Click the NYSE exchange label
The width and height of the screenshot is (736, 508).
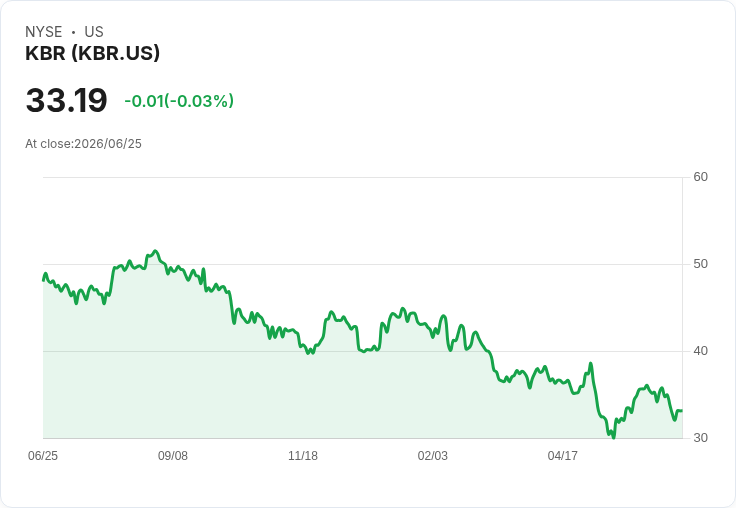(x=44, y=32)
